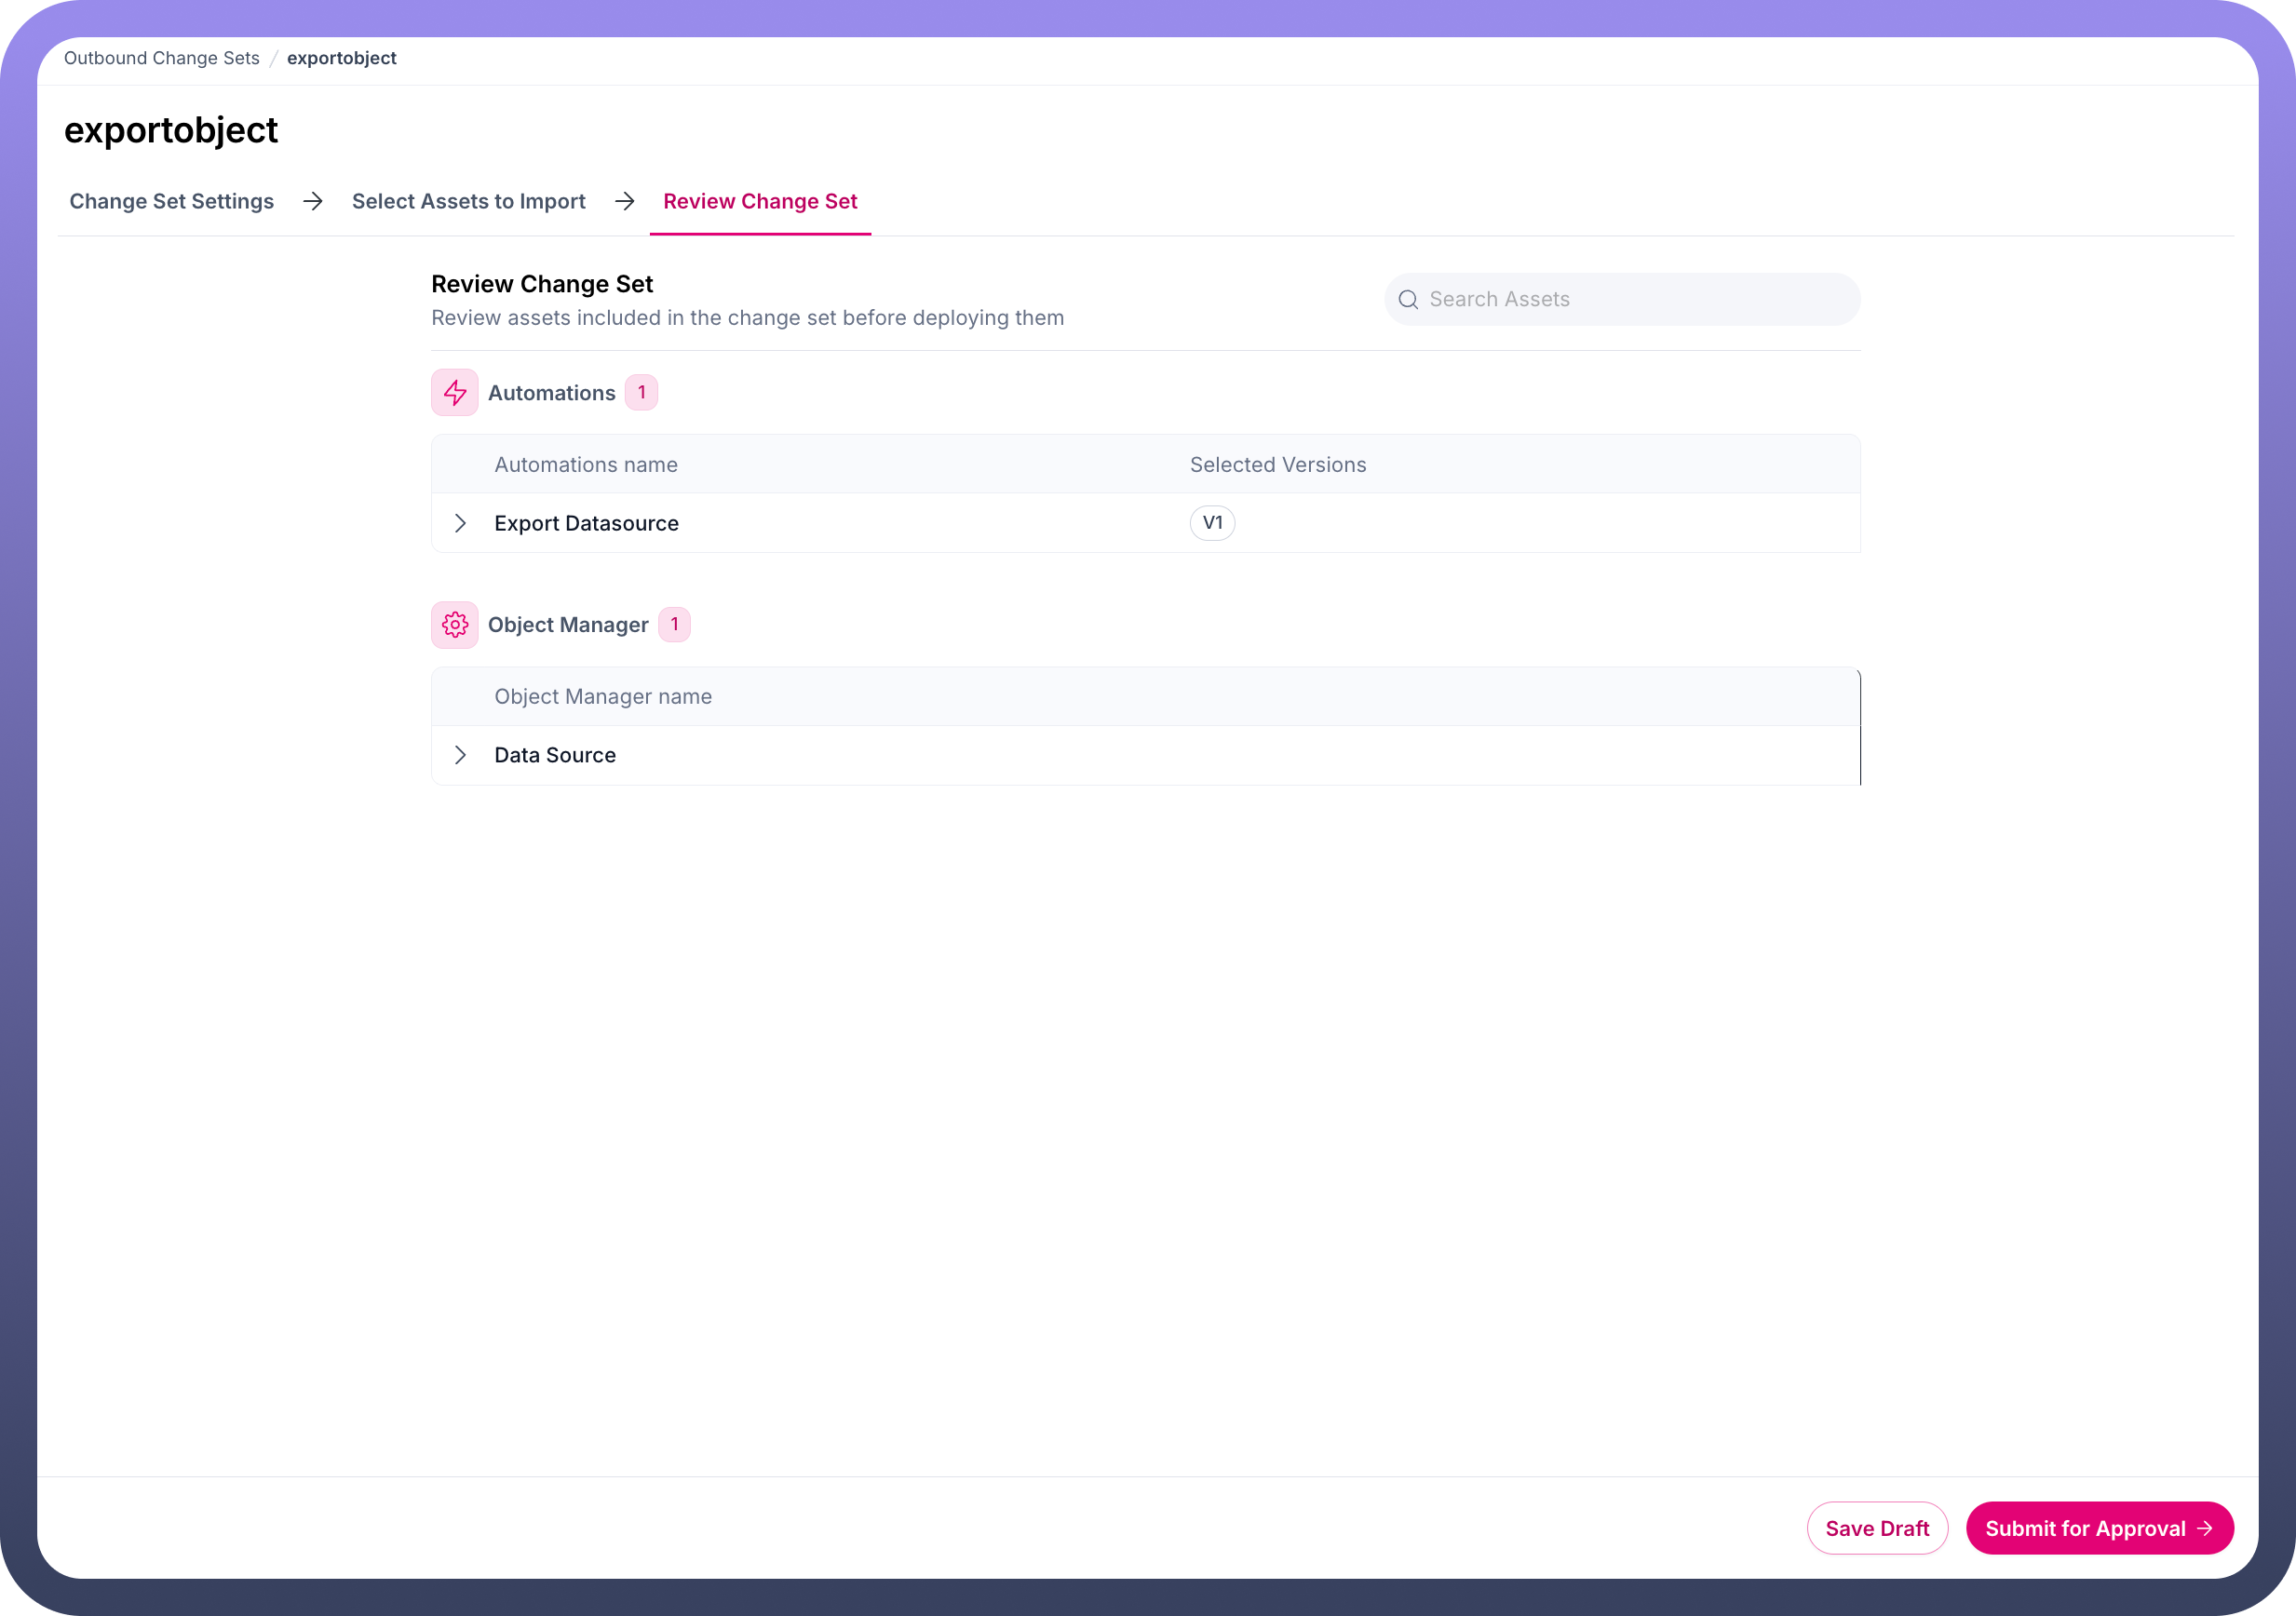This screenshot has width=2296, height=1616.
Task: Open Outbound Change Sets breadcrumb link
Action: tap(162, 58)
